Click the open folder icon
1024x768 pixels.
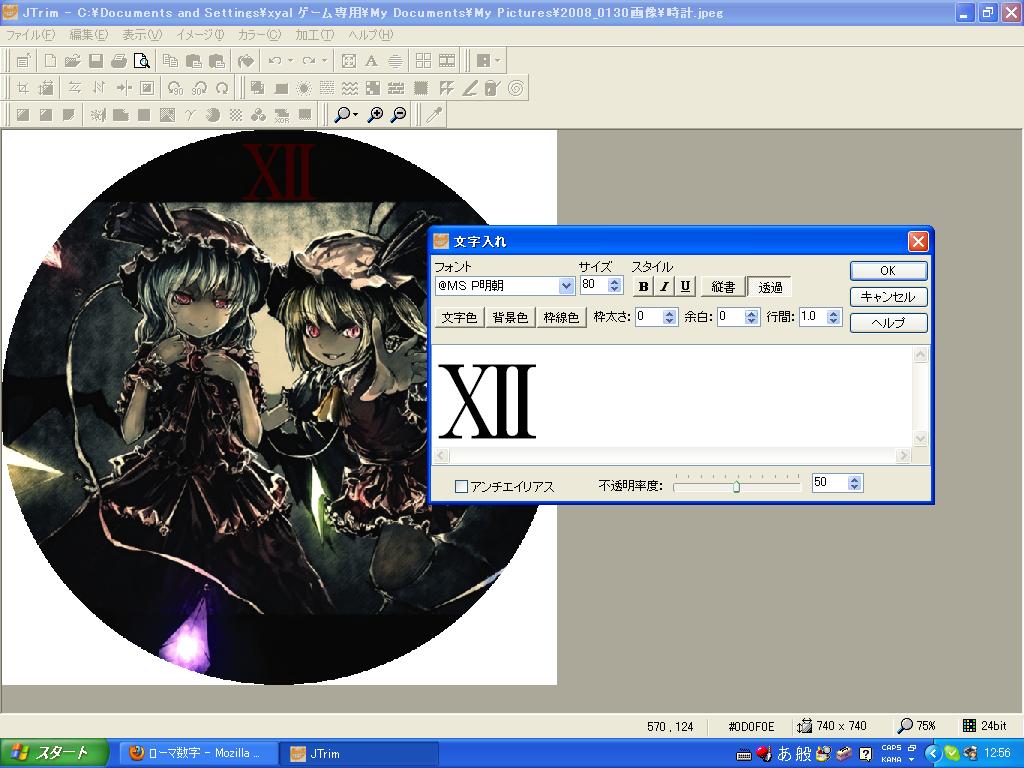pos(72,61)
